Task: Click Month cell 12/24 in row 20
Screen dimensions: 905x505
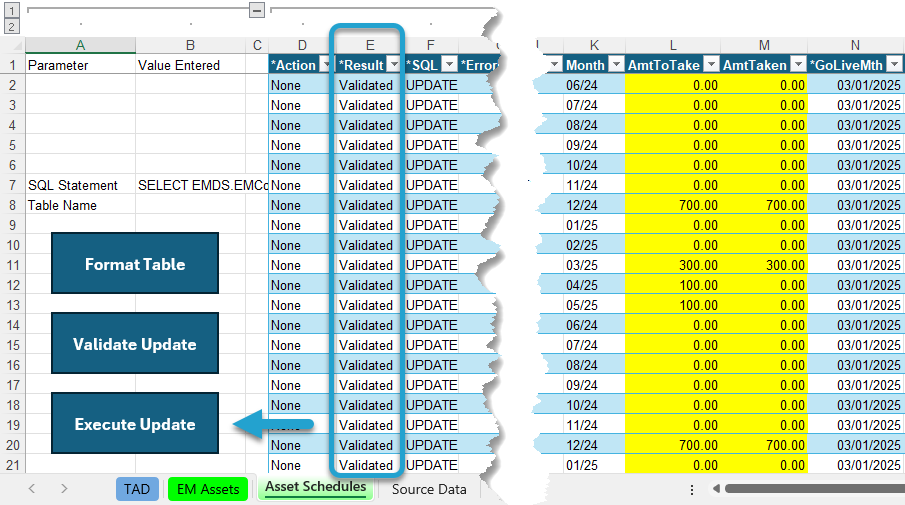Action: (x=594, y=446)
